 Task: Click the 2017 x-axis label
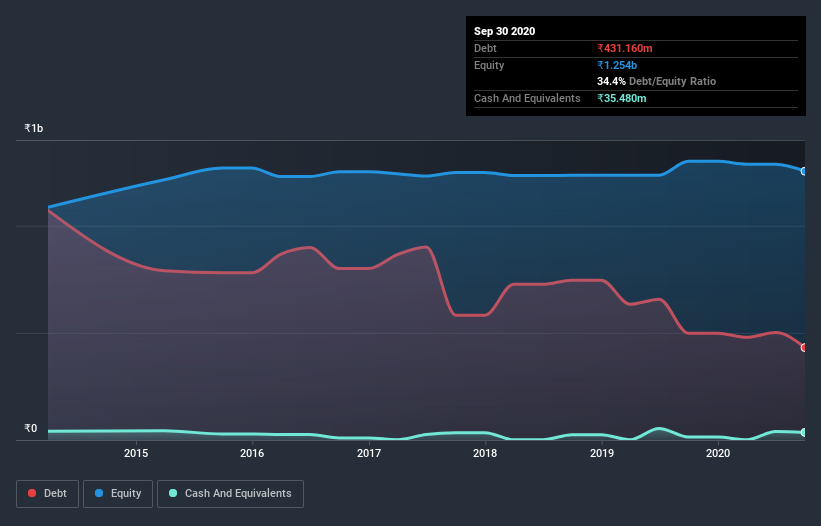click(369, 453)
